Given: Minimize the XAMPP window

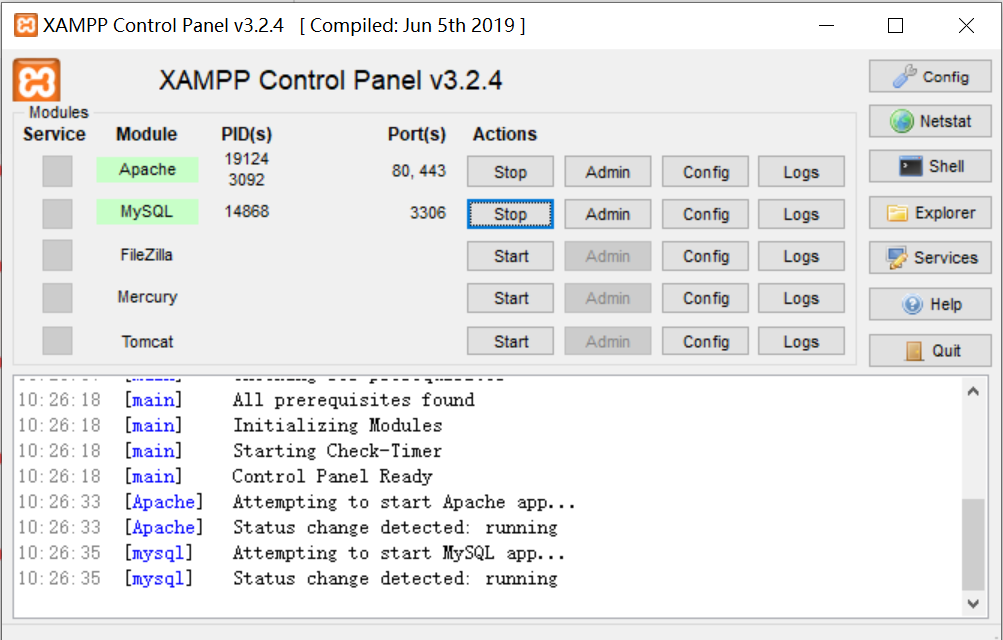Looking at the screenshot, I should pyautogui.click(x=826, y=26).
